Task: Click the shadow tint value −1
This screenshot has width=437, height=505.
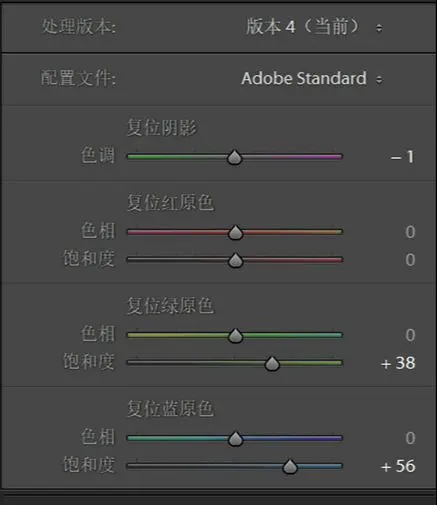Action: tap(402, 157)
